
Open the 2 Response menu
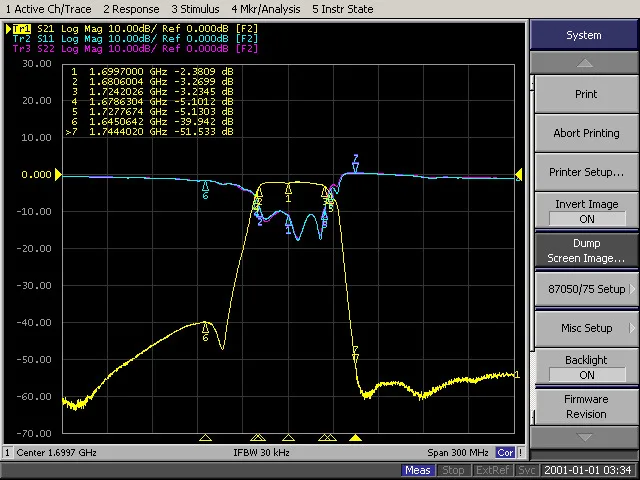131,9
